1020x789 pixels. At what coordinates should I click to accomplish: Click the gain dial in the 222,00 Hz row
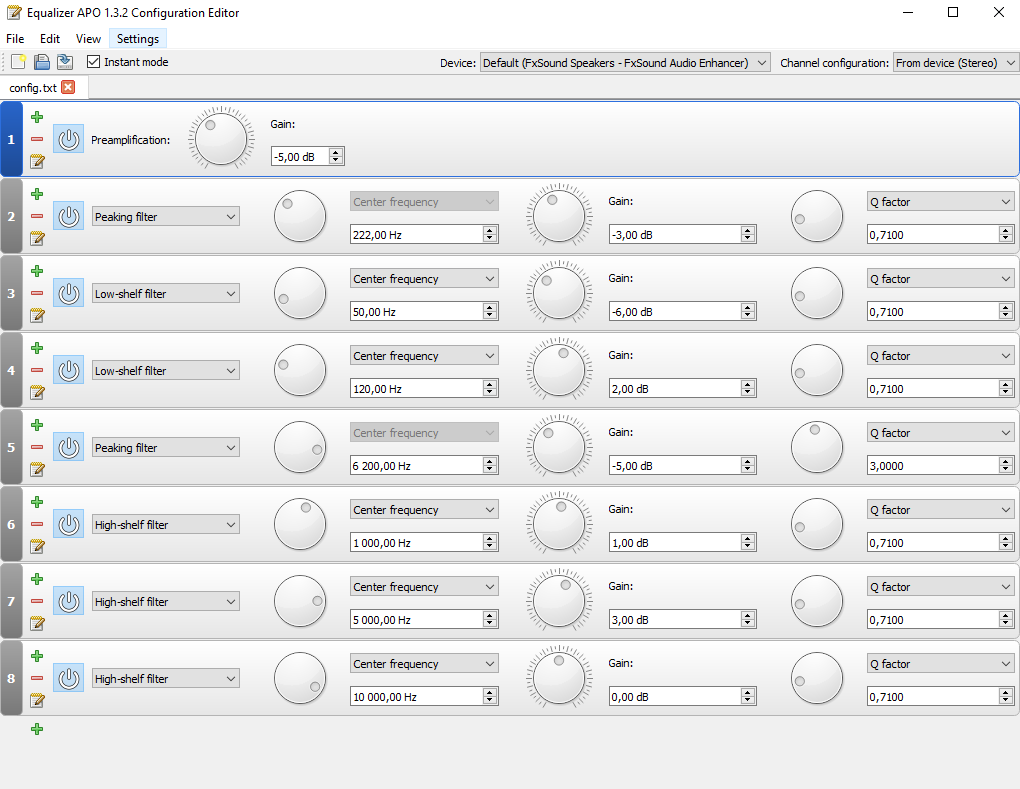(x=559, y=216)
